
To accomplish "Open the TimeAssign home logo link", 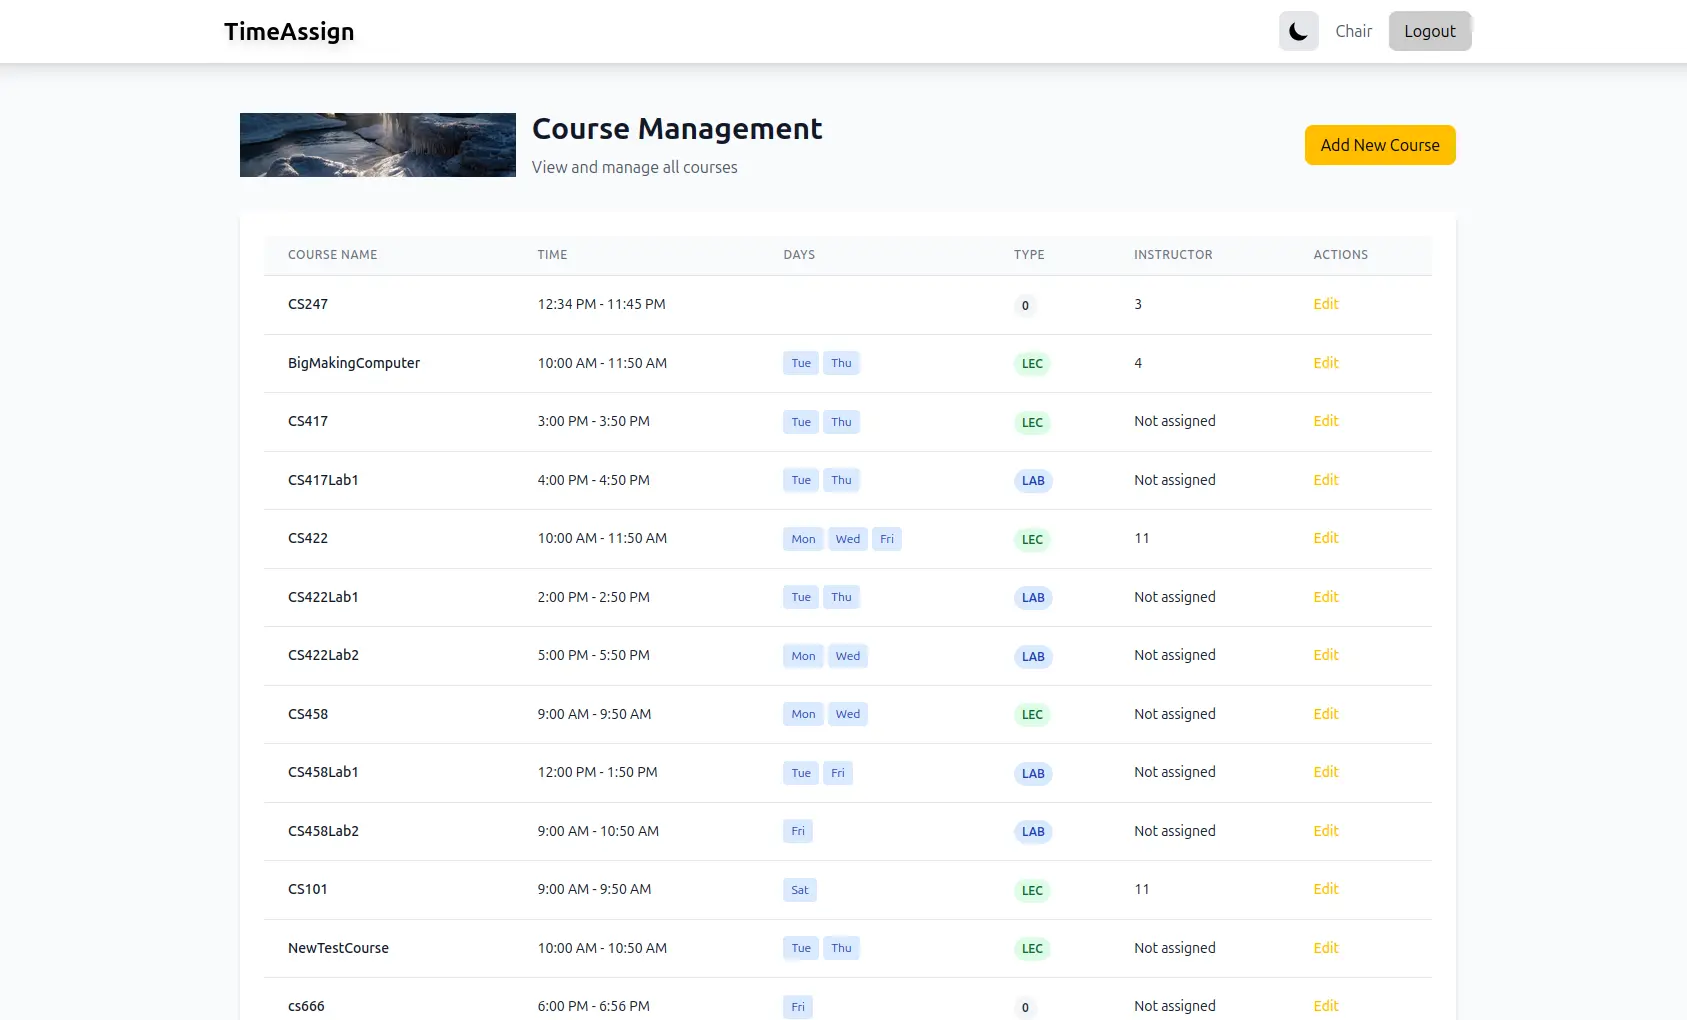I will coord(289,32).
